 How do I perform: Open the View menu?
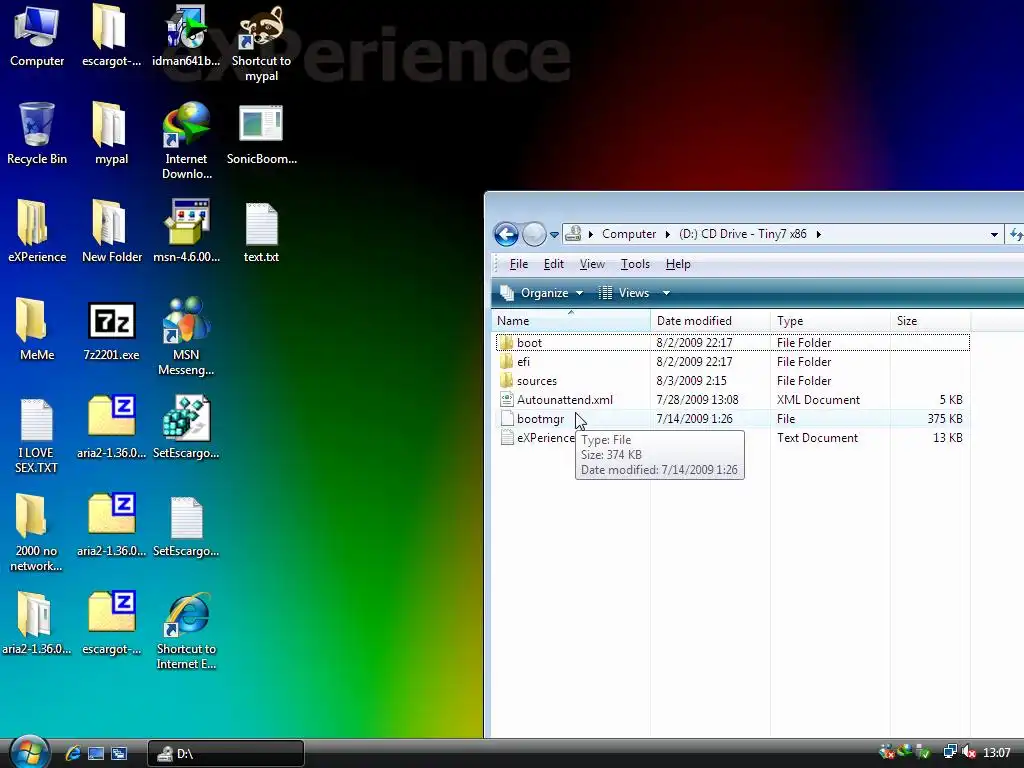point(592,264)
